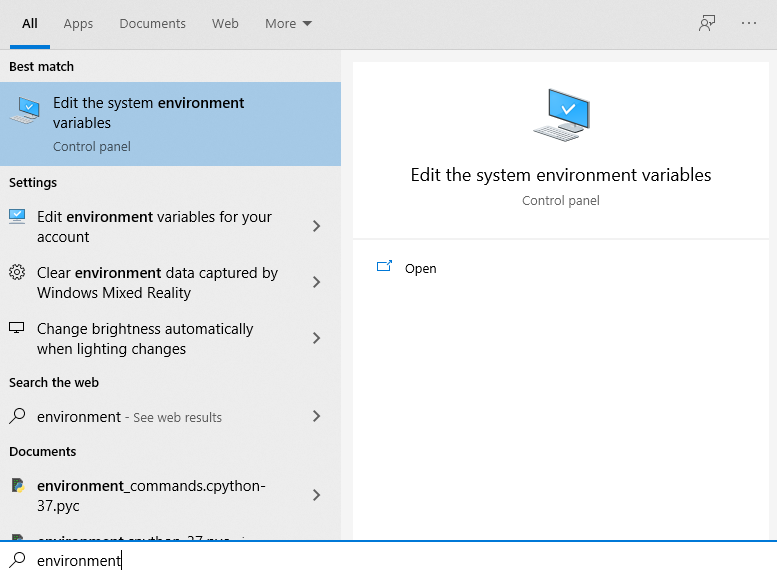Expand arrow for environment web results
The height and width of the screenshot is (577, 777).
317,416
